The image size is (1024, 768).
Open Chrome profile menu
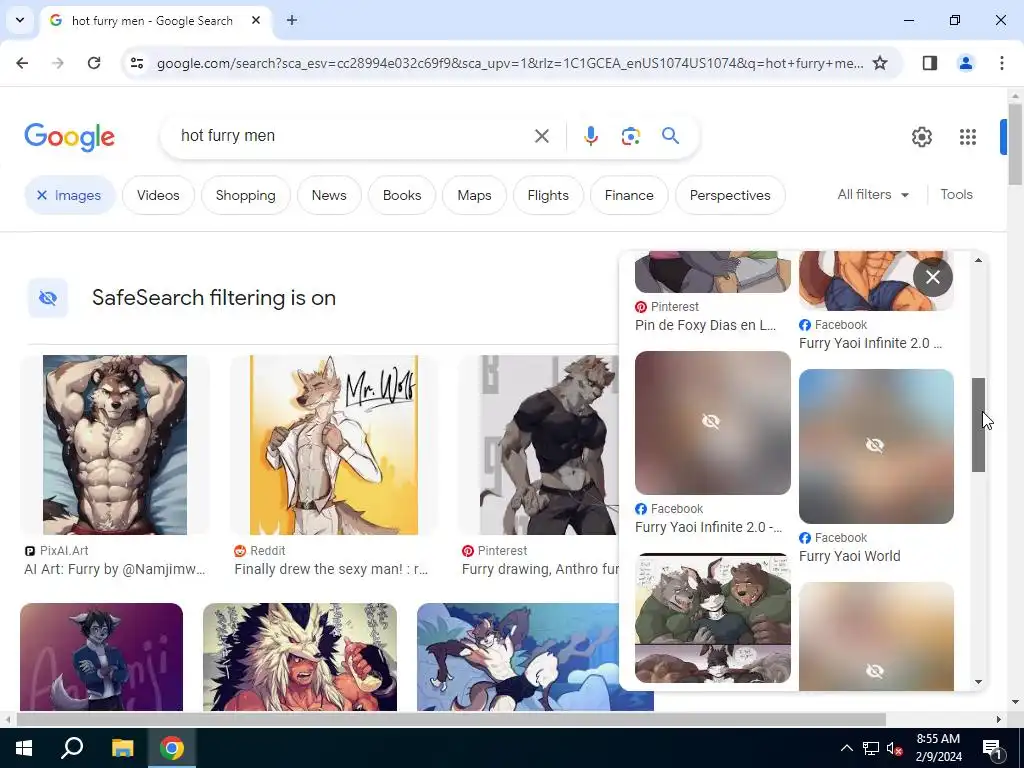tap(965, 63)
